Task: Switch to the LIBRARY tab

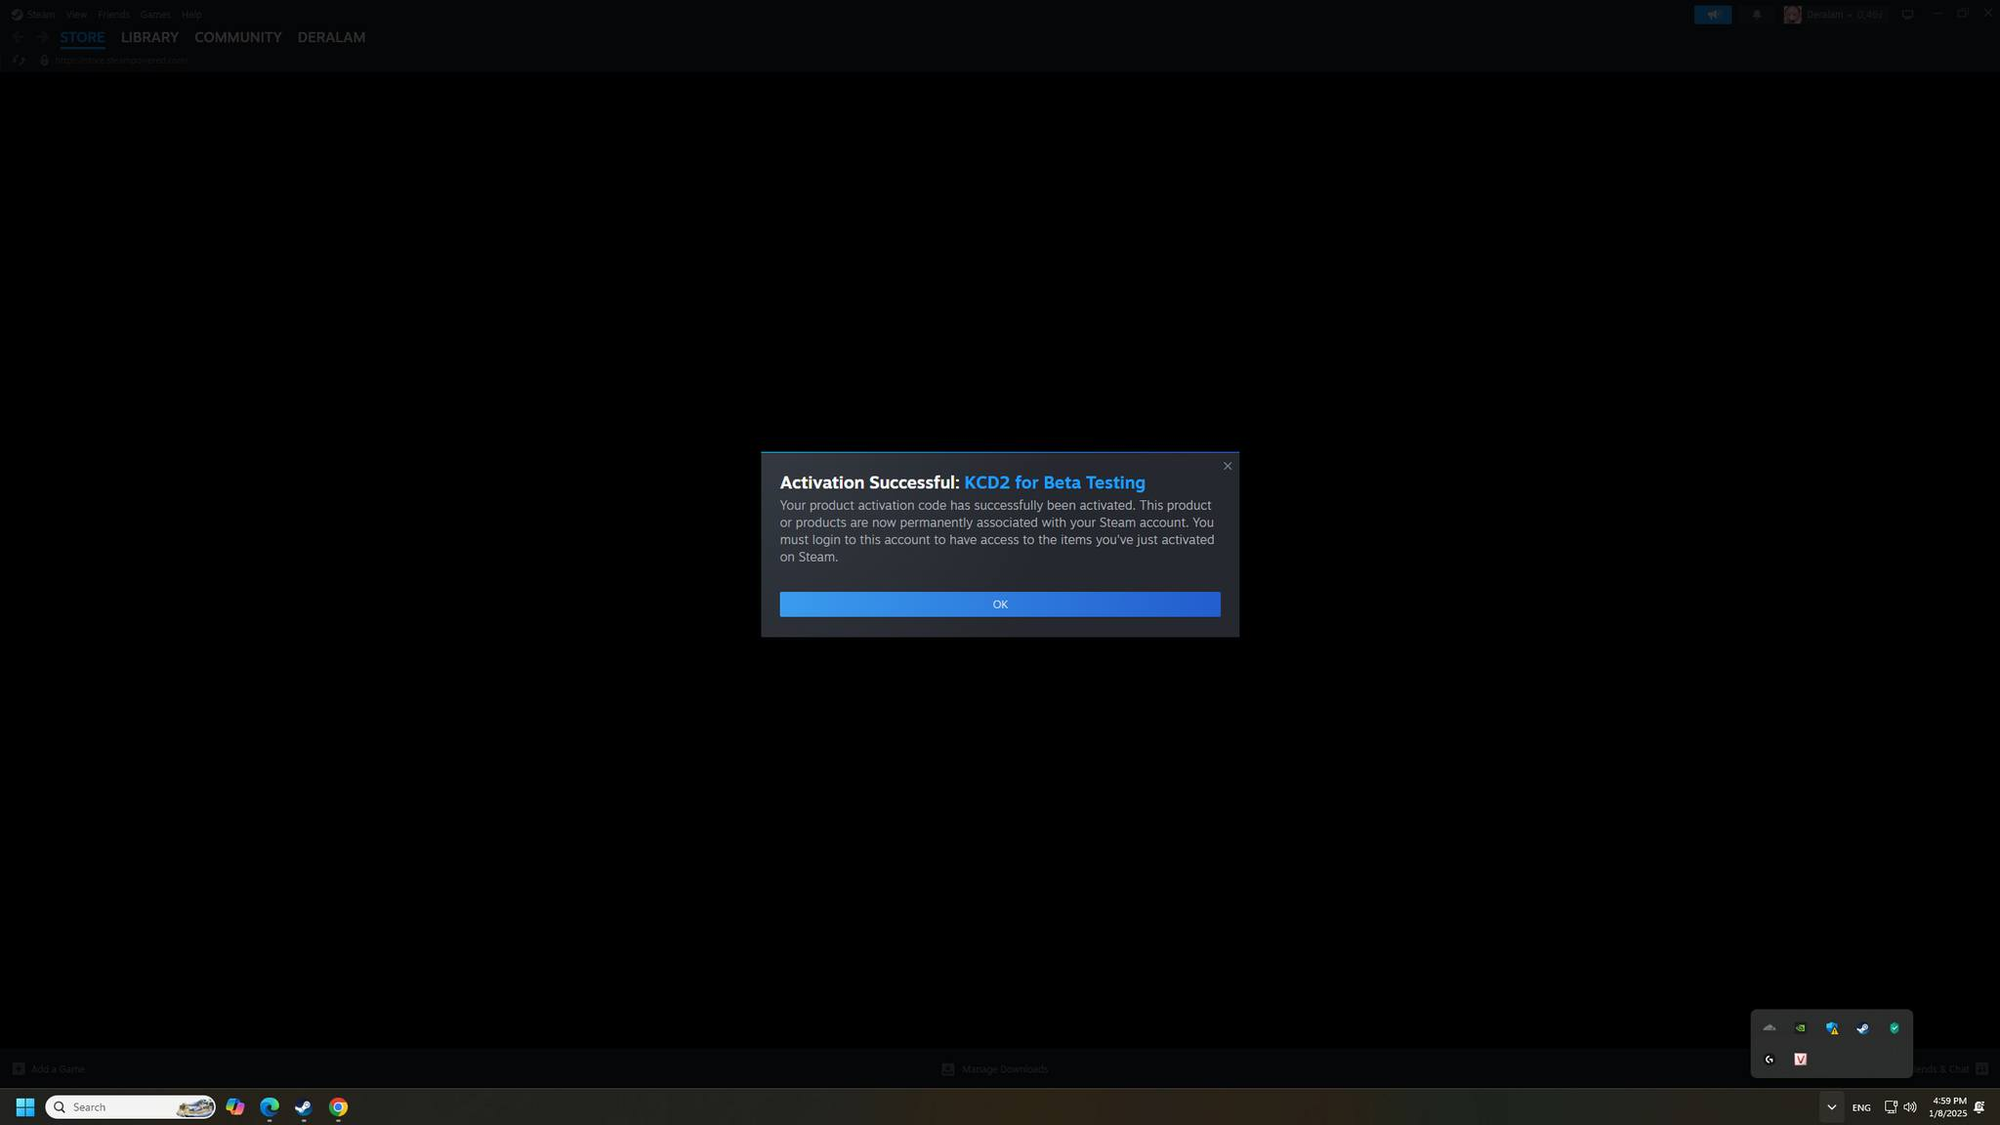Action: (x=149, y=37)
